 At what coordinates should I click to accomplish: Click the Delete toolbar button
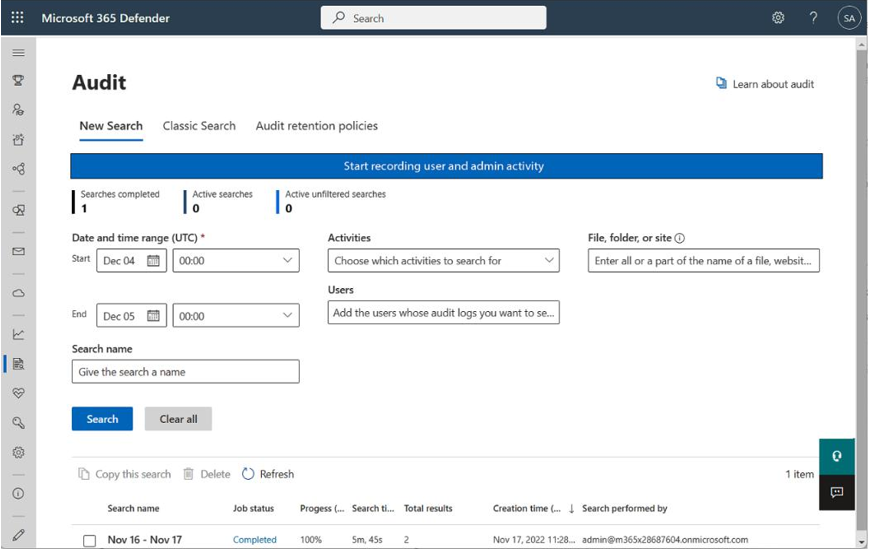pyautogui.click(x=207, y=474)
